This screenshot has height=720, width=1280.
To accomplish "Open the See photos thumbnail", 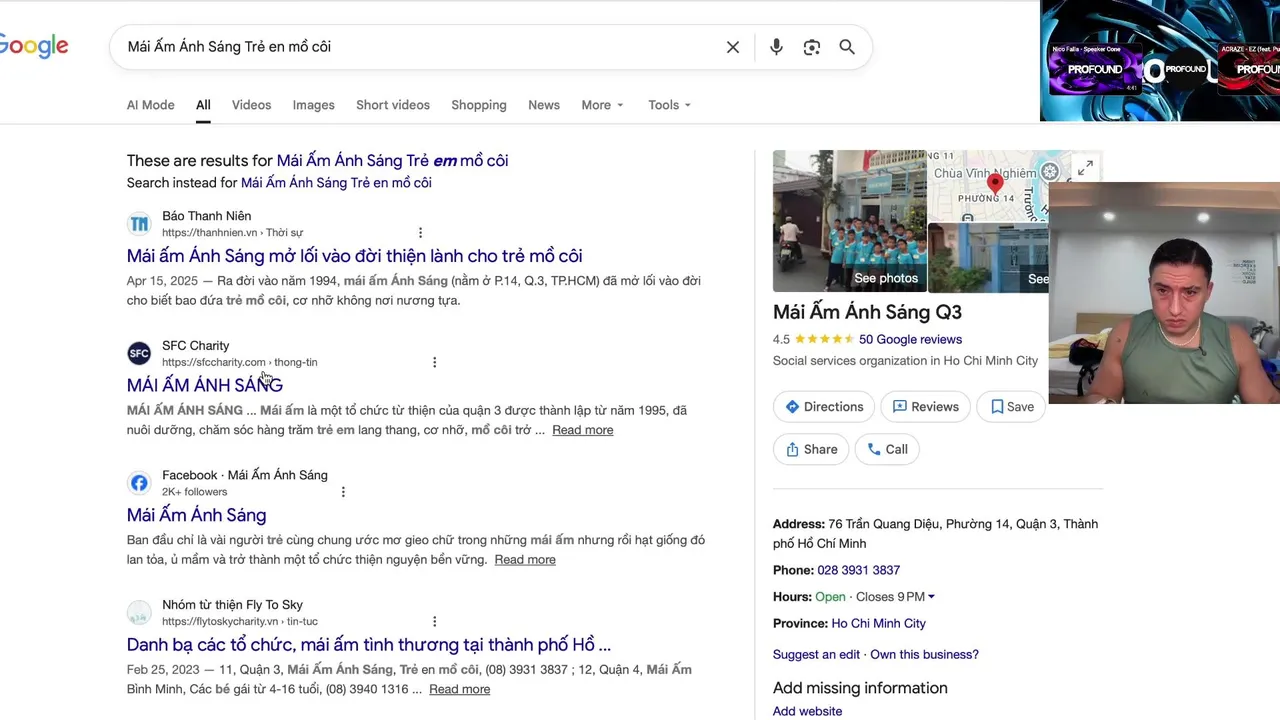I will pyautogui.click(x=850, y=221).
